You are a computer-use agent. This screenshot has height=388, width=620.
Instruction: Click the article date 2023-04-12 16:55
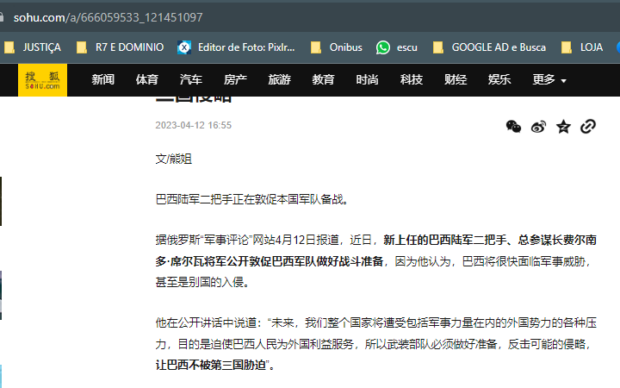click(193, 125)
